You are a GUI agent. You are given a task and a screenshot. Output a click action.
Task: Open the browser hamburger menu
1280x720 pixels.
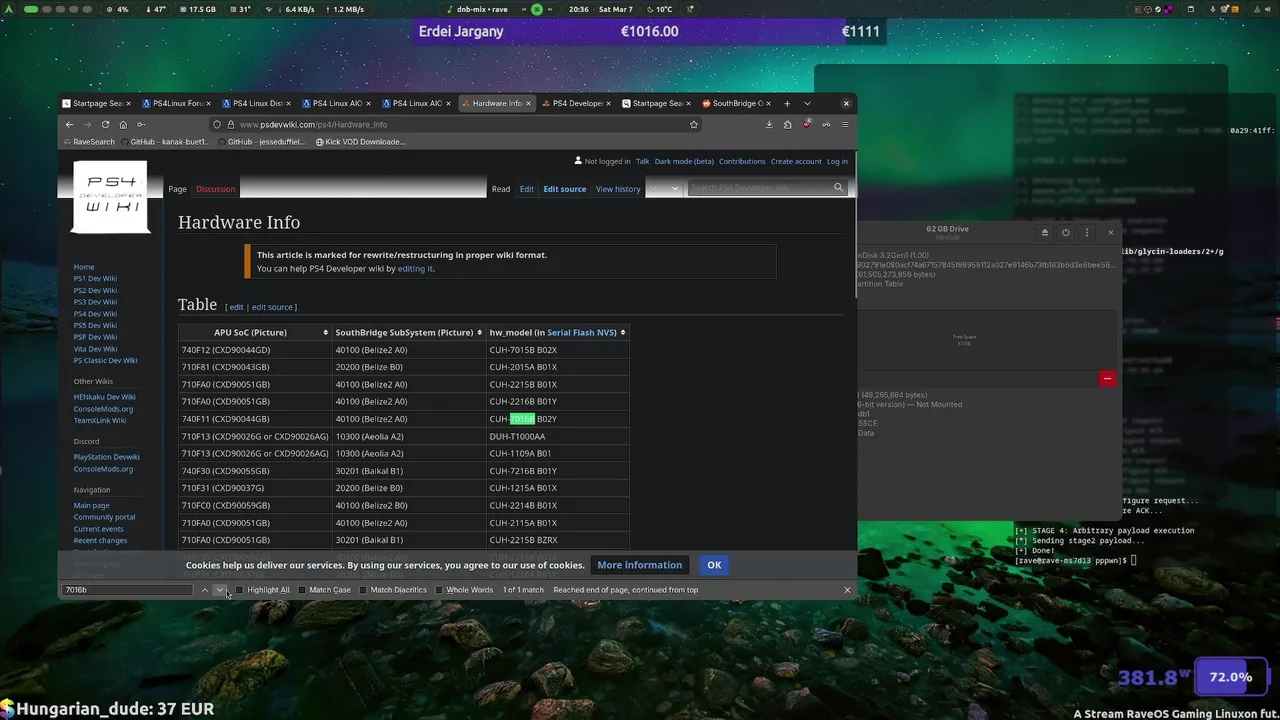(x=845, y=124)
